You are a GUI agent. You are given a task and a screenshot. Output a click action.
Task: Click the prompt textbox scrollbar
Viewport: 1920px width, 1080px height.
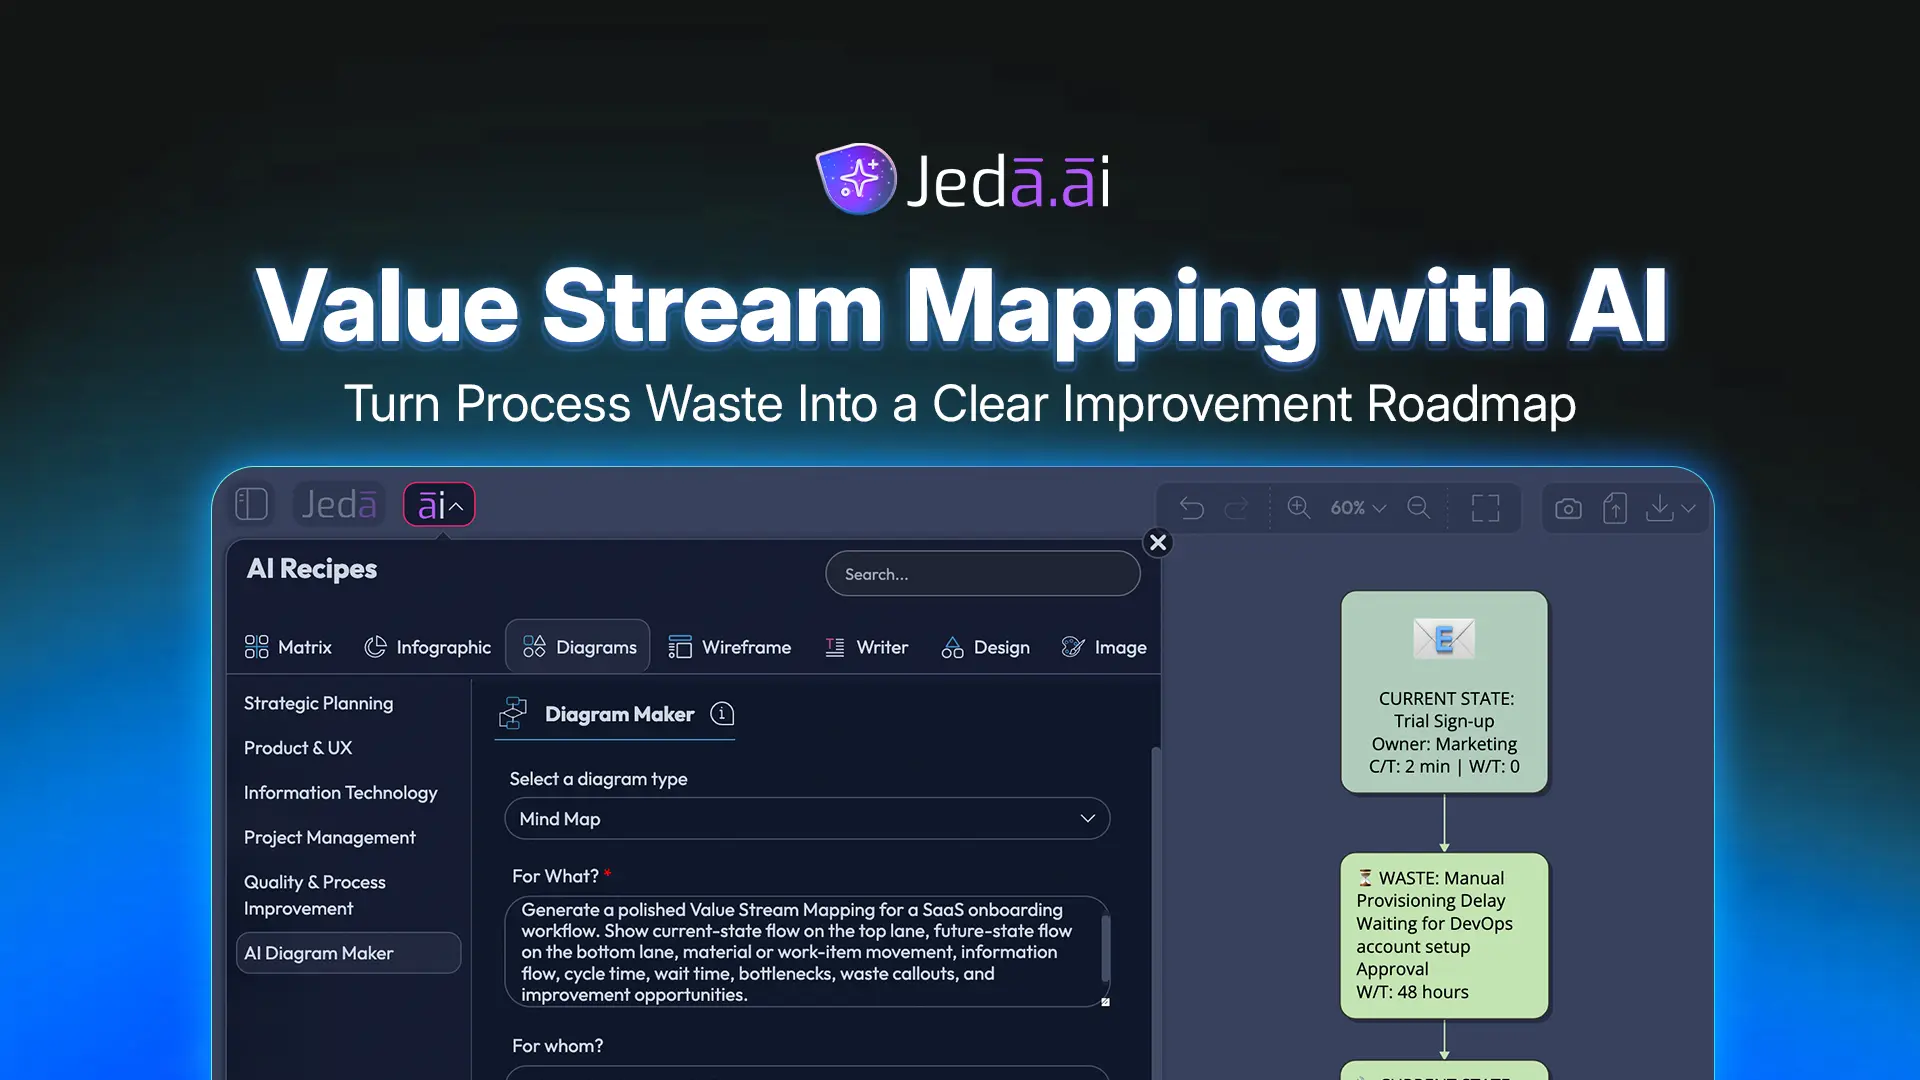tap(1105, 946)
